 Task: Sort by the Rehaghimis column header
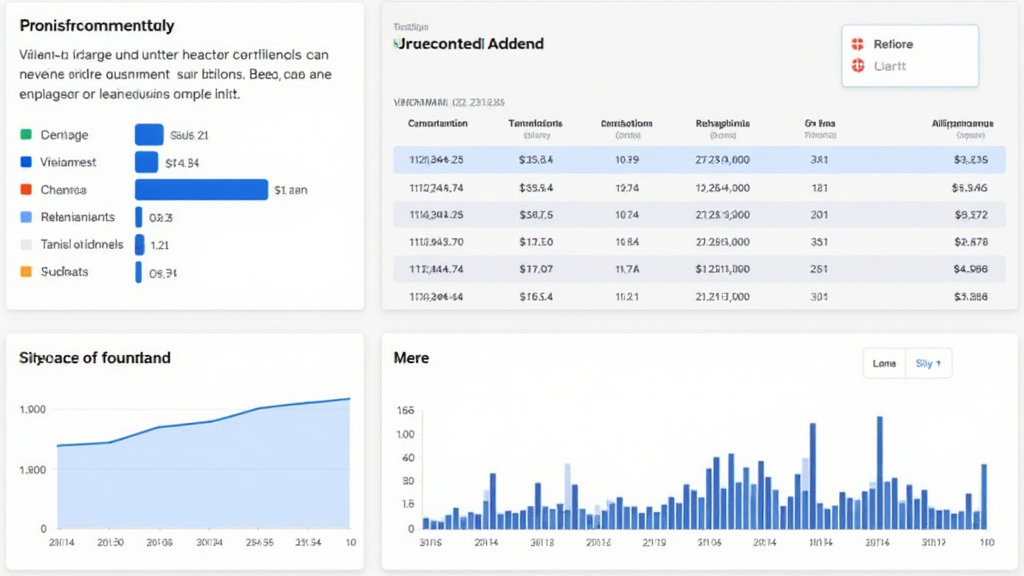[722, 124]
